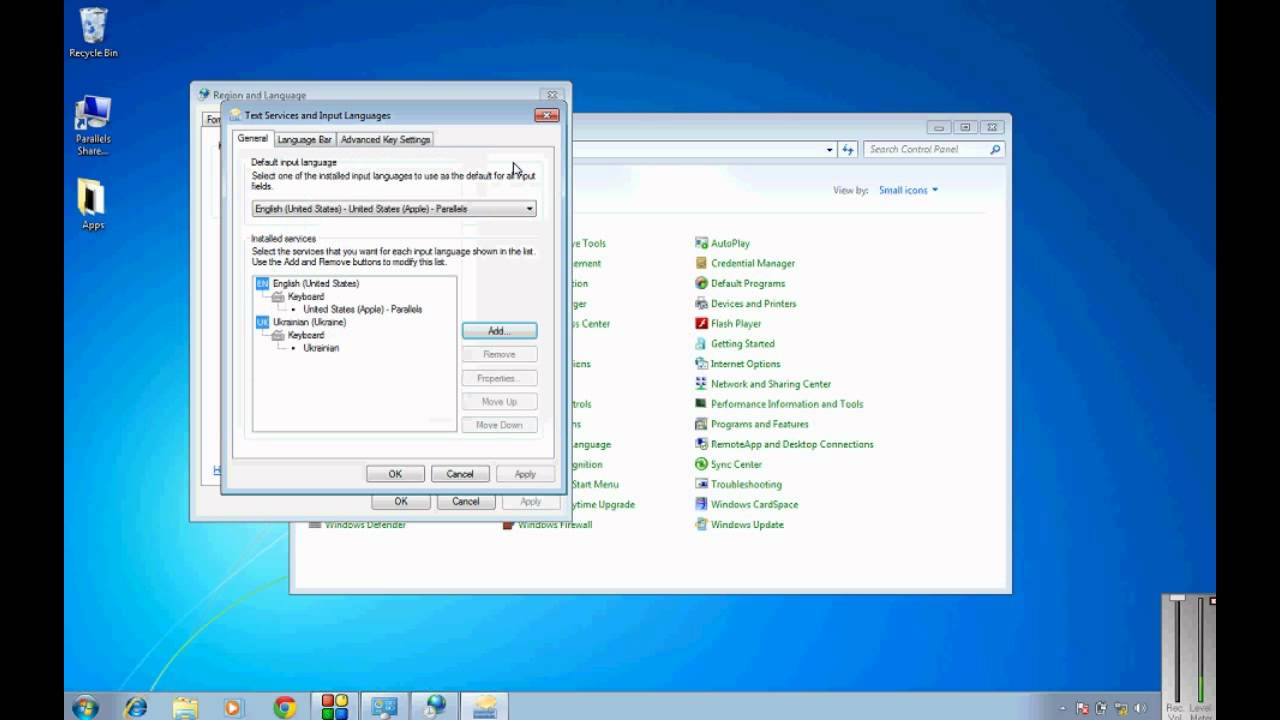Viewport: 1280px width, 720px height.
Task: Open the Performance Information and Tools link
Action: [787, 404]
